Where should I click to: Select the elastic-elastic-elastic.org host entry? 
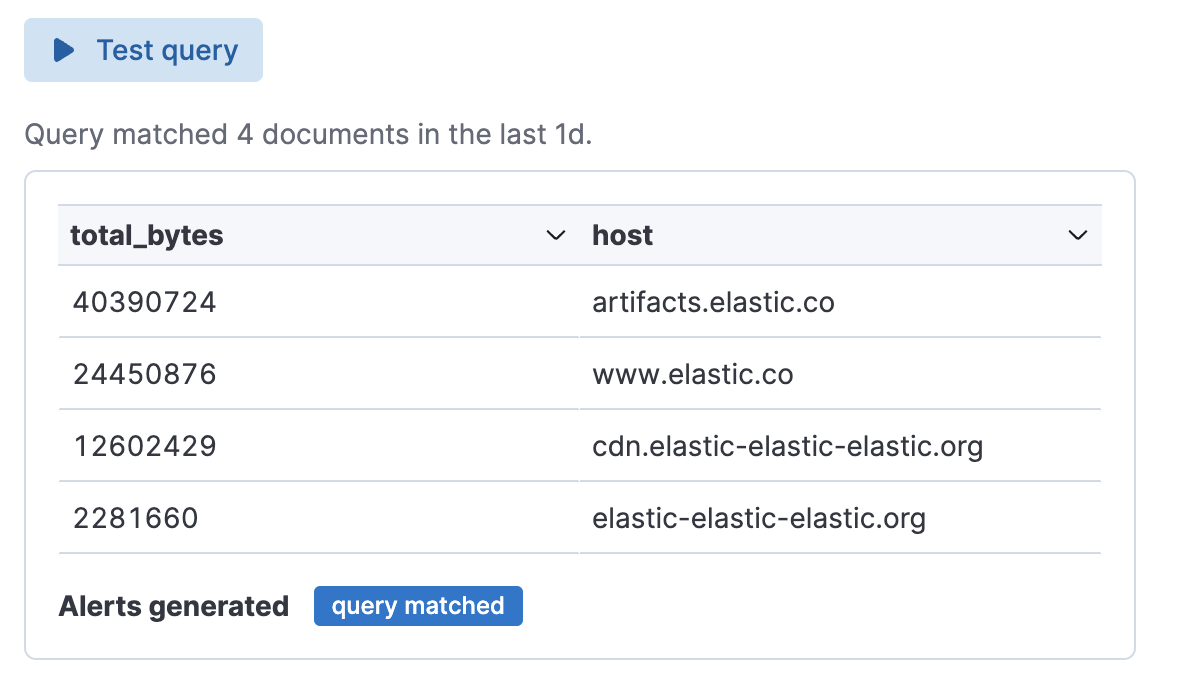pyautogui.click(x=760, y=518)
